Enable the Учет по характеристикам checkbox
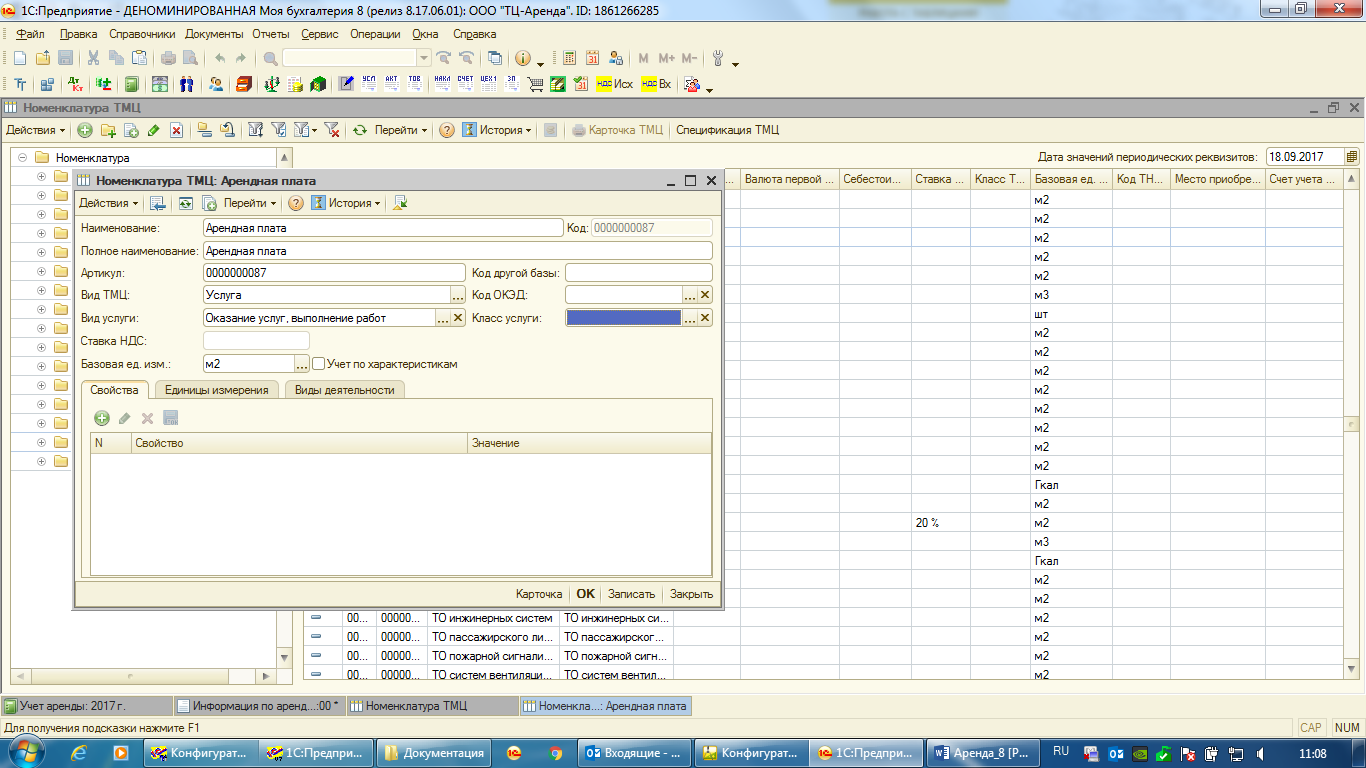Image resolution: width=1366 pixels, height=768 pixels. [x=319, y=364]
